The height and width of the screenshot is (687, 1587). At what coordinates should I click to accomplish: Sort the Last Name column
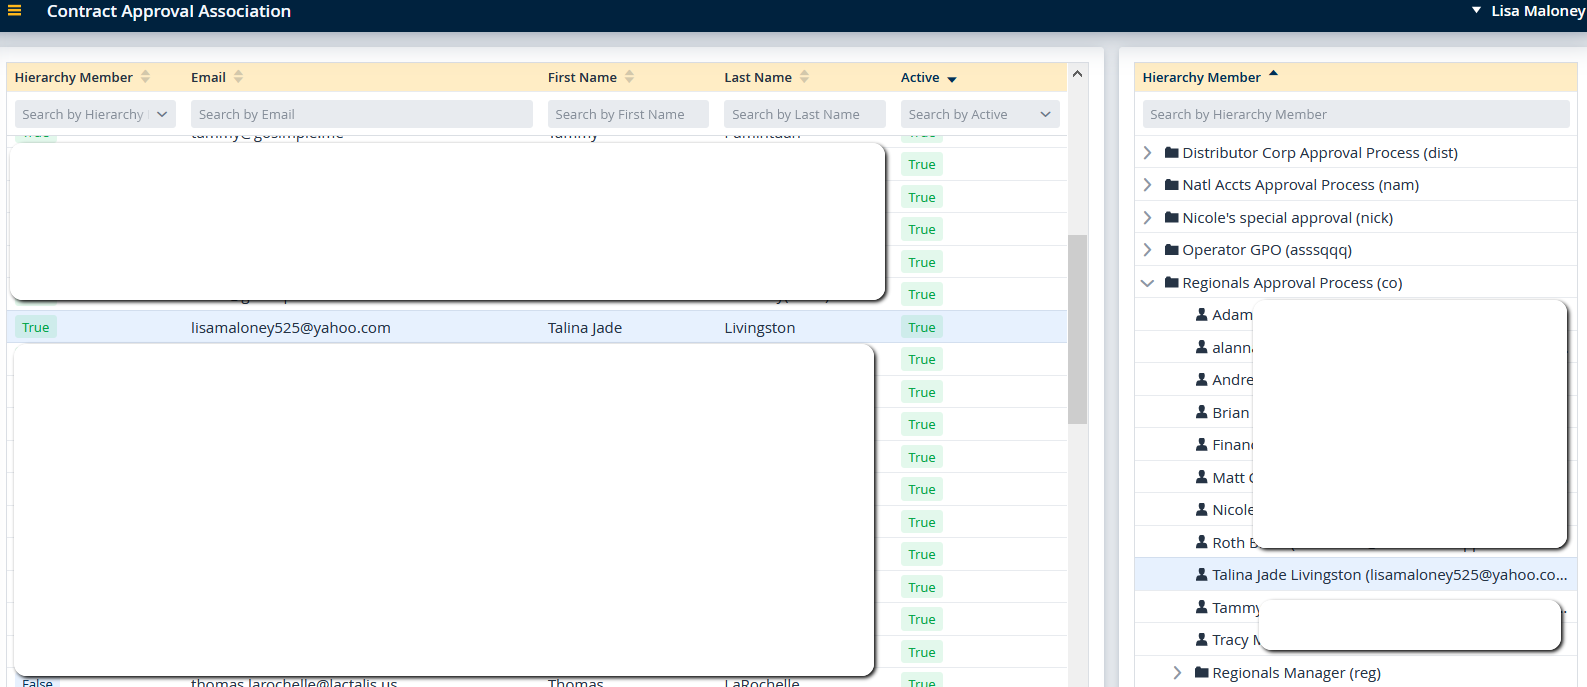(x=804, y=77)
